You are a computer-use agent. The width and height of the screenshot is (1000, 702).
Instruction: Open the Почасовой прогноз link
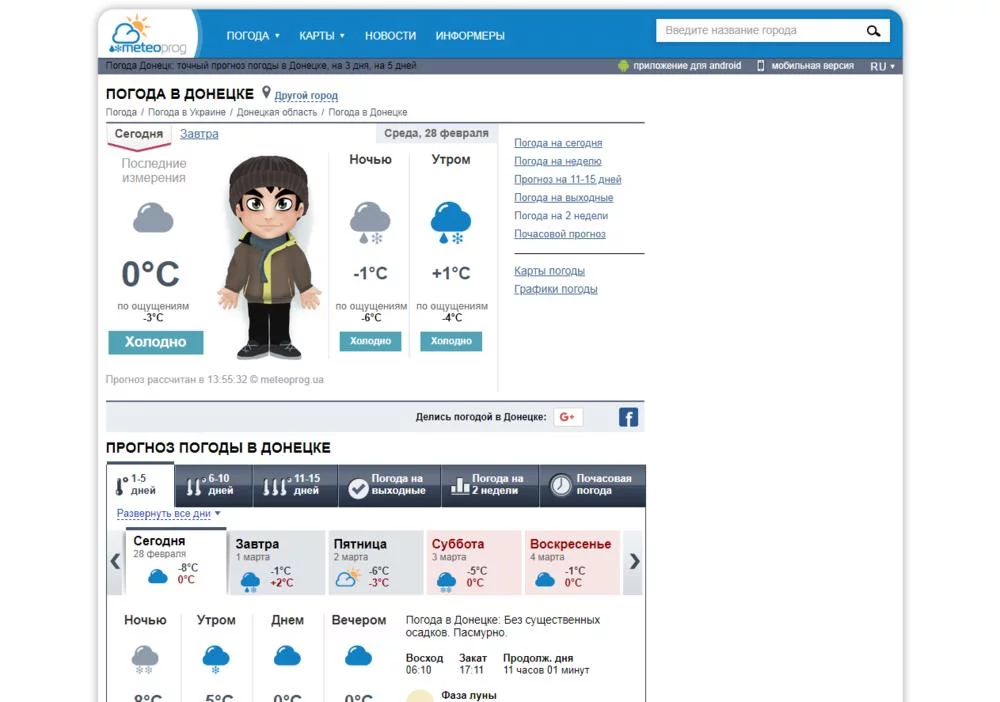559,234
